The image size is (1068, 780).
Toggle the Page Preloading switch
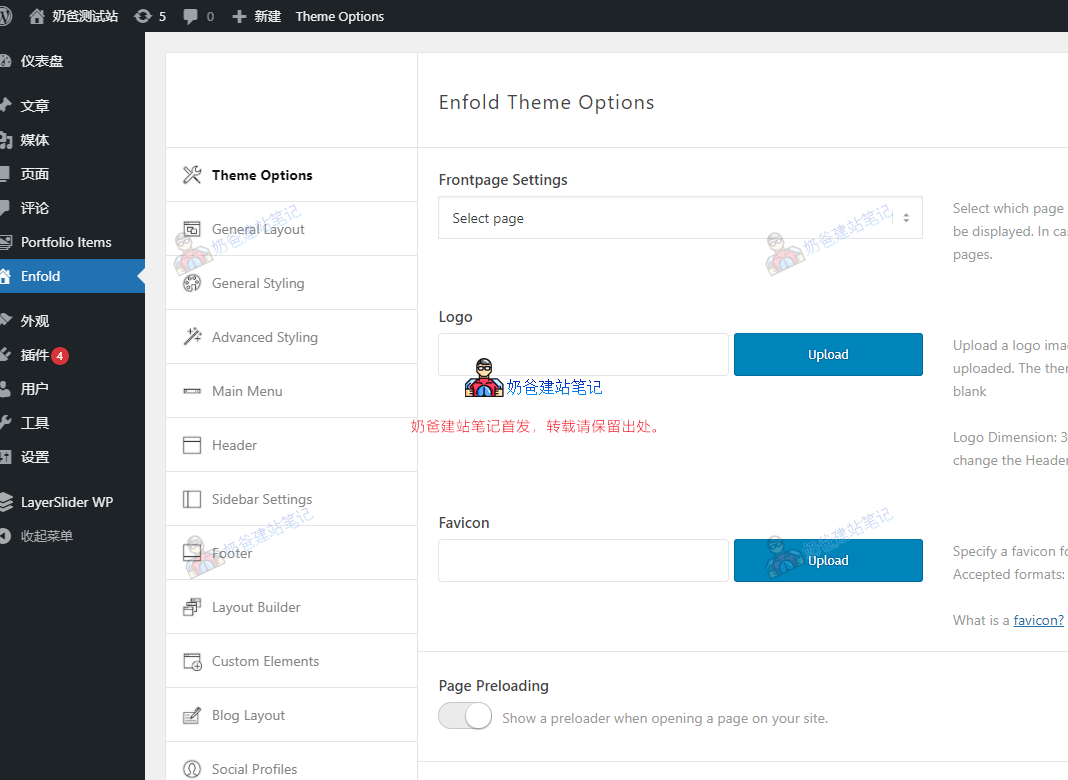point(465,717)
